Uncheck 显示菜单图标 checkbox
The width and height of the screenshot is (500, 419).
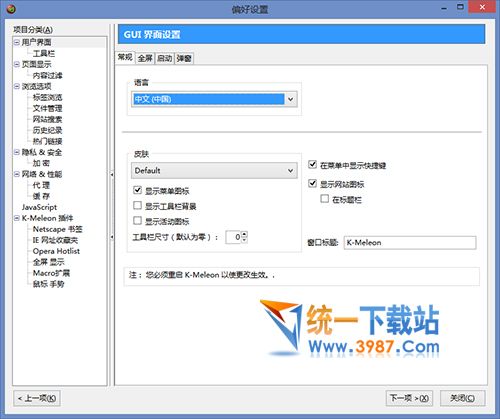tap(137, 190)
